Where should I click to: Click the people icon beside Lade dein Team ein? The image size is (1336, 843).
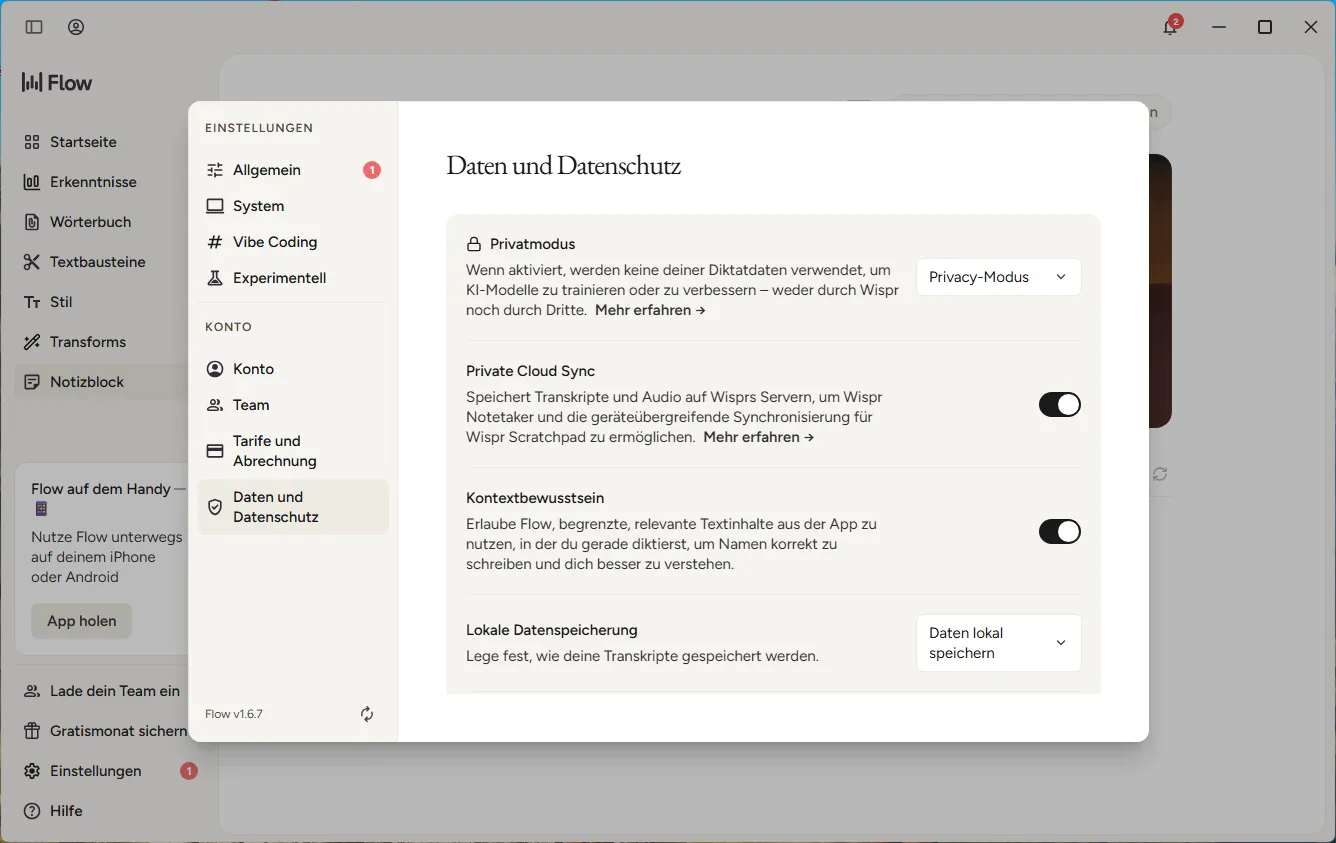coord(32,691)
